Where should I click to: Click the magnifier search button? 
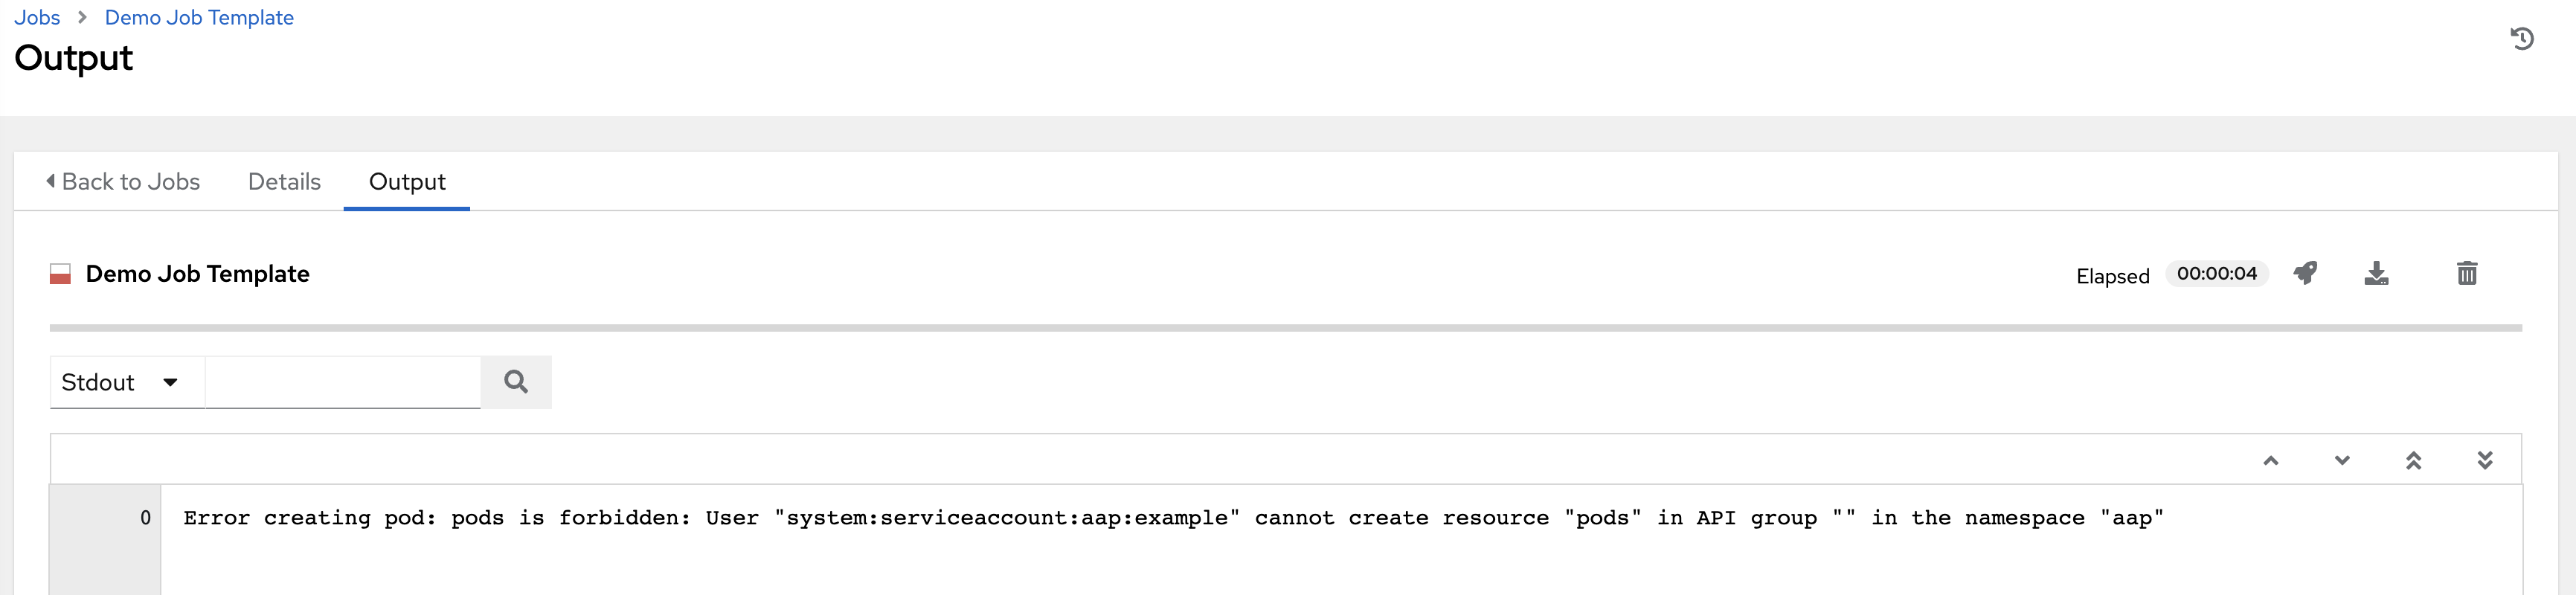[516, 382]
